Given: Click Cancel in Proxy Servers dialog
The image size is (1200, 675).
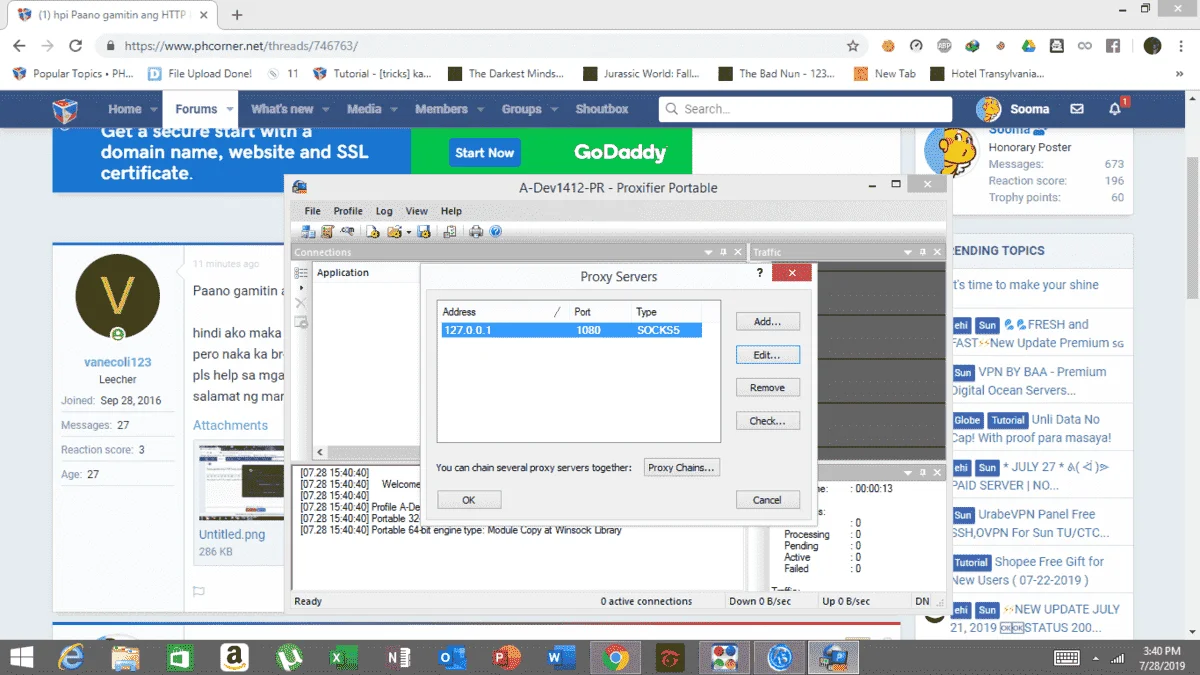Looking at the screenshot, I should click(767, 500).
